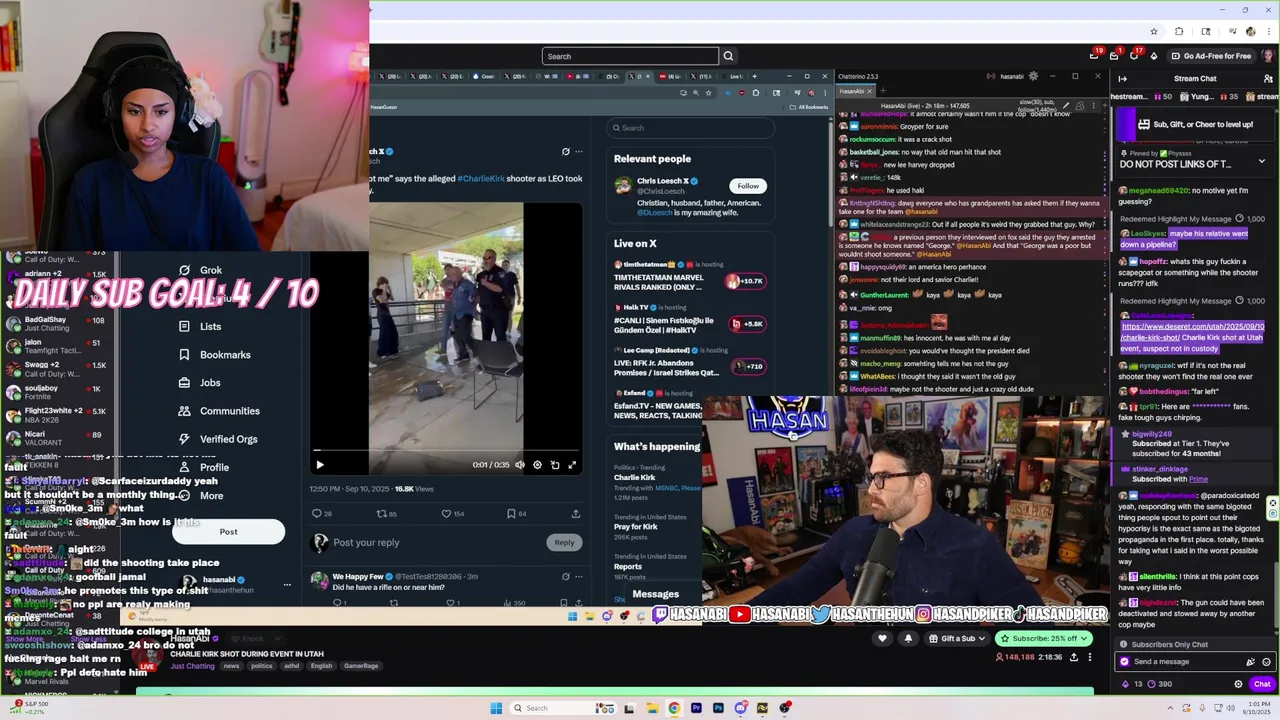Screen dimensions: 1280x720
Task: Open Pray for Kirk trending topic
Action: (635, 527)
